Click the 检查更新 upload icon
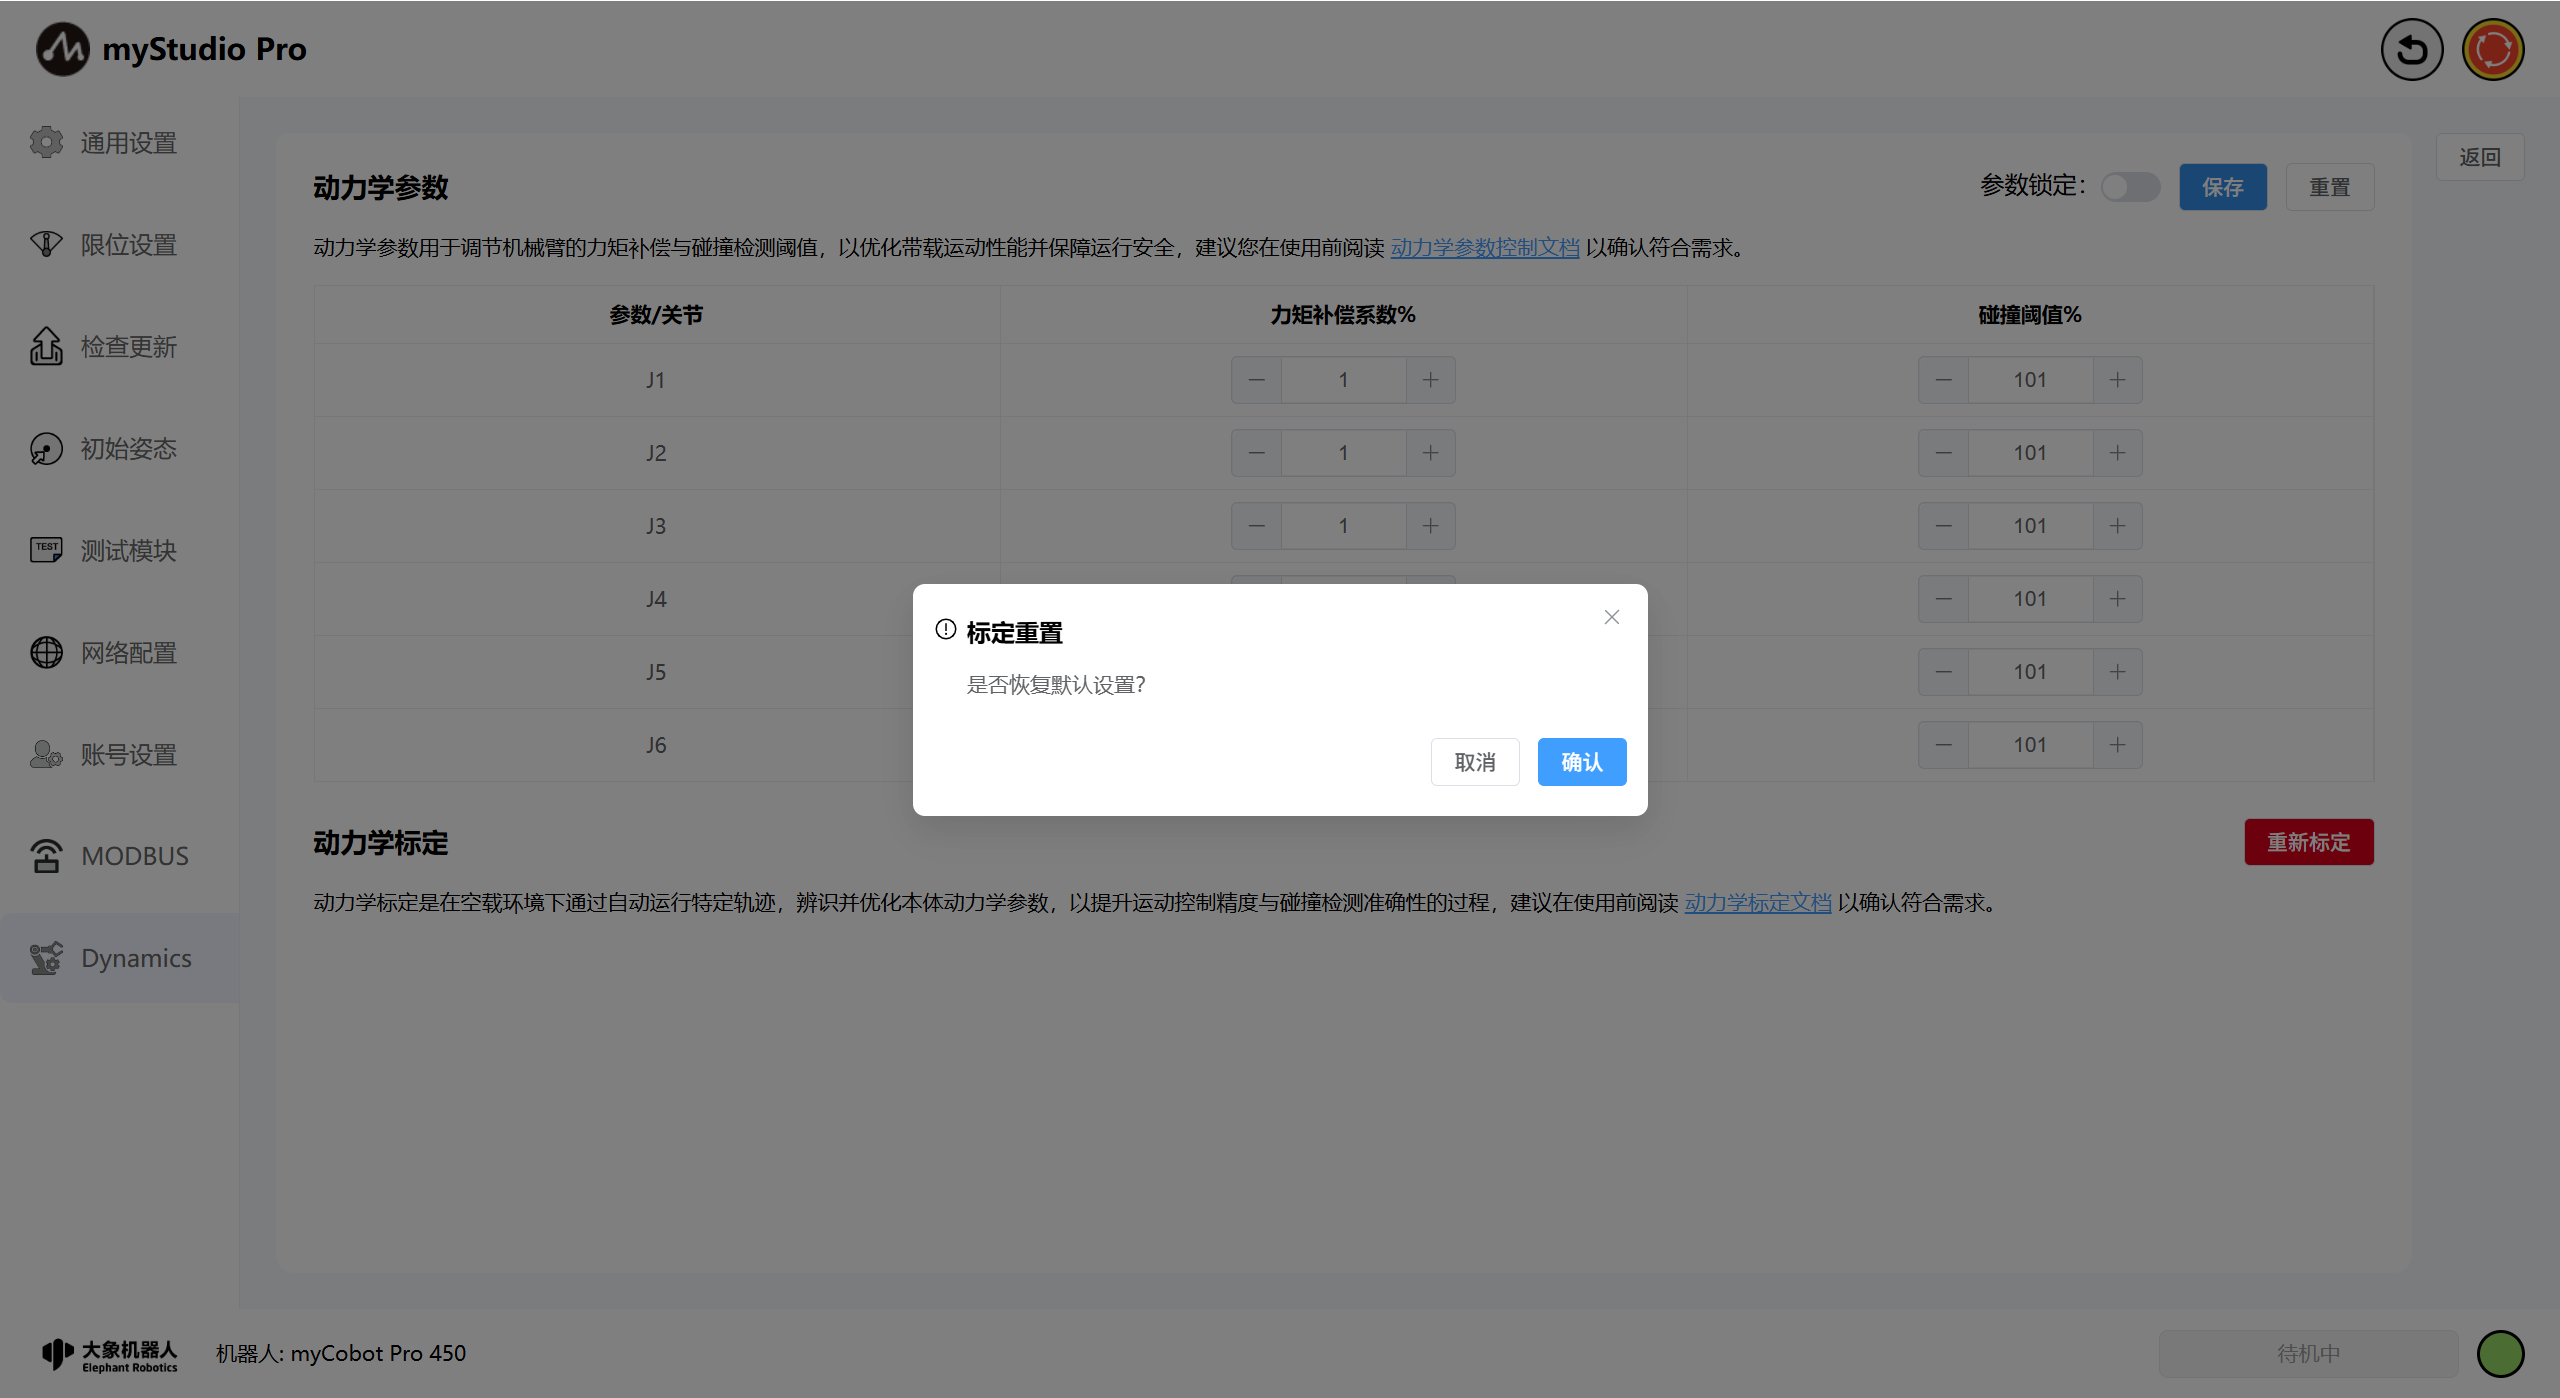 46,347
